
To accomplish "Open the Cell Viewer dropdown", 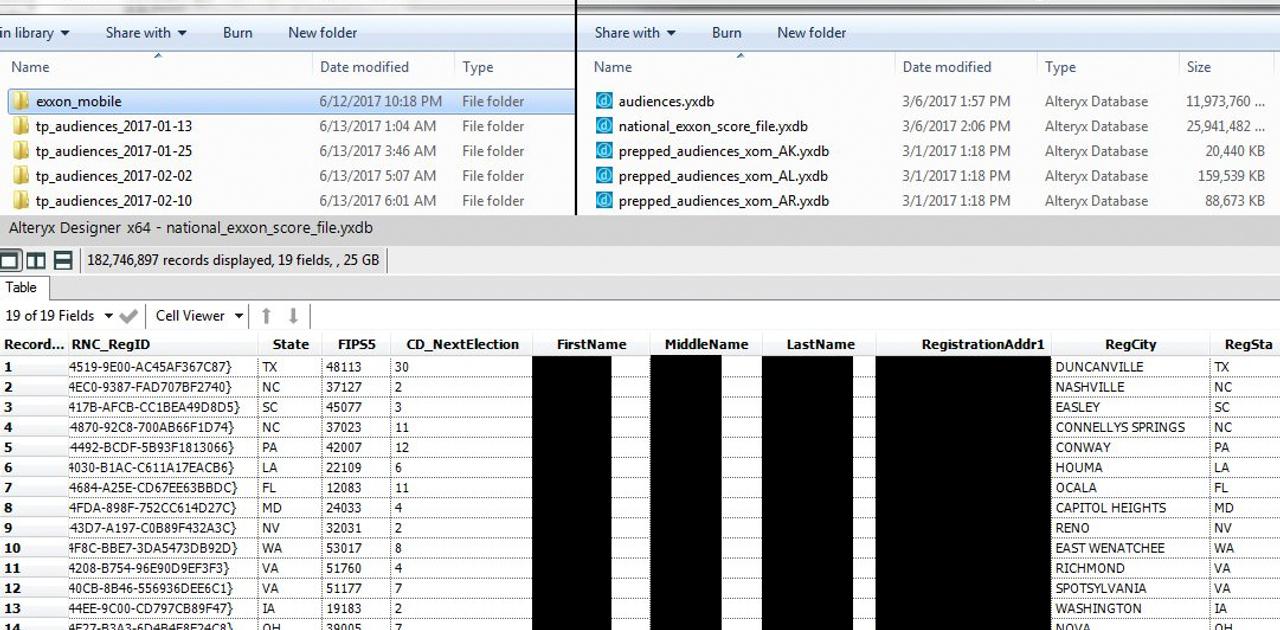I will coord(200,316).
